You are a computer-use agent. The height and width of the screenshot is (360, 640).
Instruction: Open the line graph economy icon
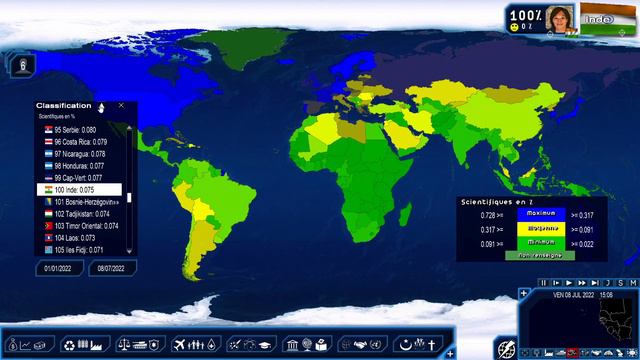point(26,345)
